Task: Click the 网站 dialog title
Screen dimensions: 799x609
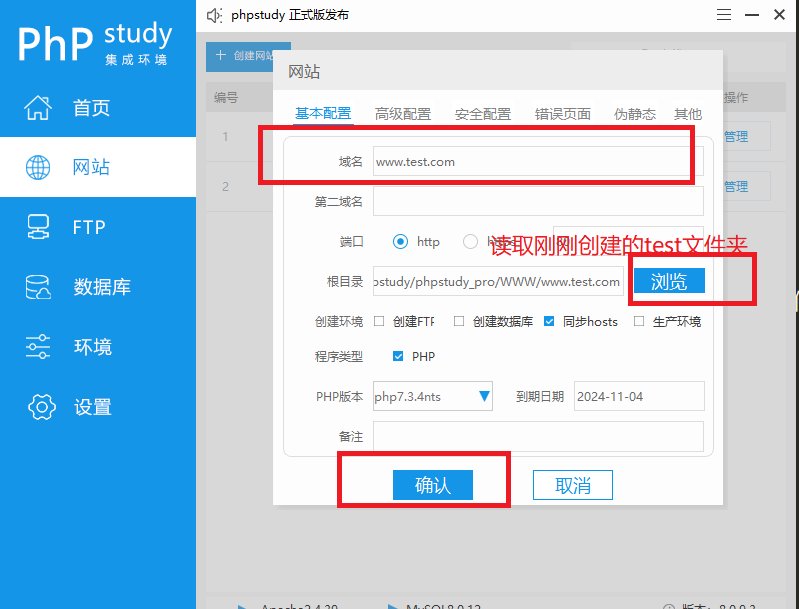Action: pos(304,72)
